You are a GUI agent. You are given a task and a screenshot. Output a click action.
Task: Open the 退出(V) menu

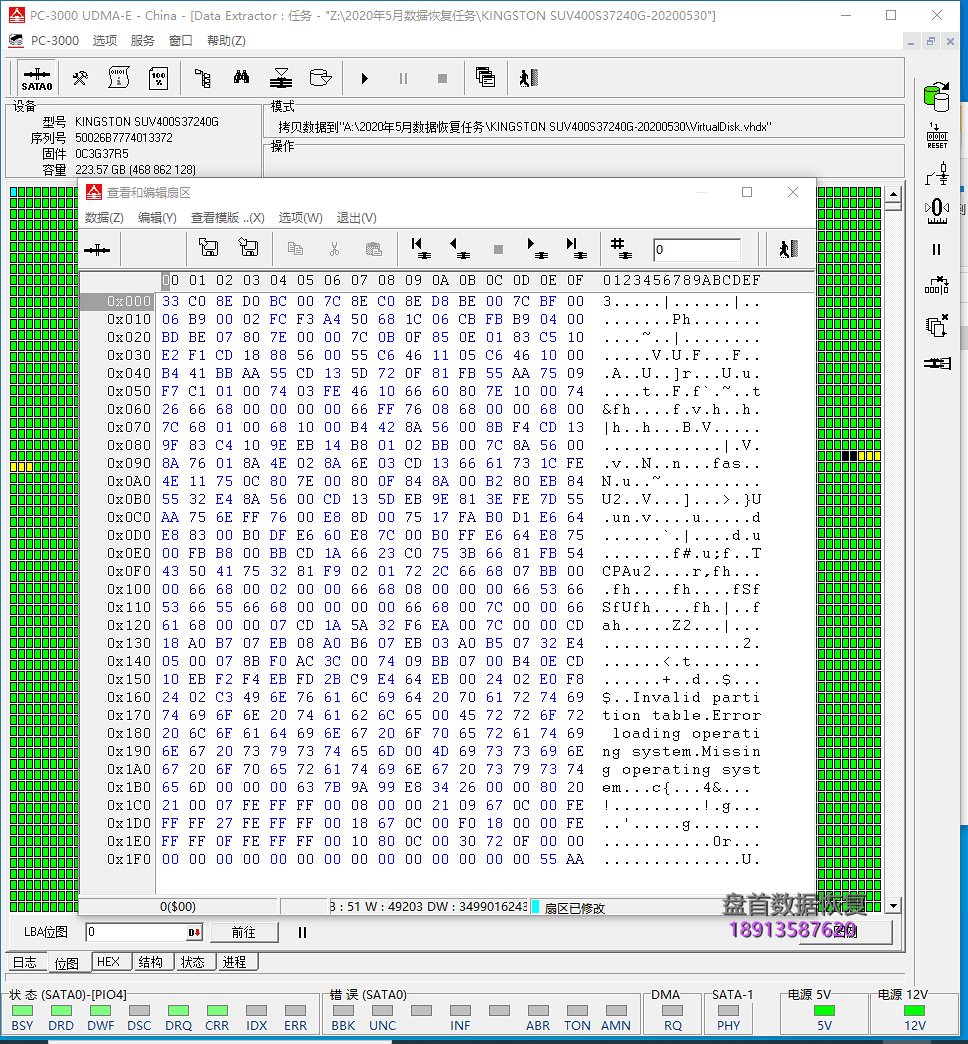tap(356, 218)
